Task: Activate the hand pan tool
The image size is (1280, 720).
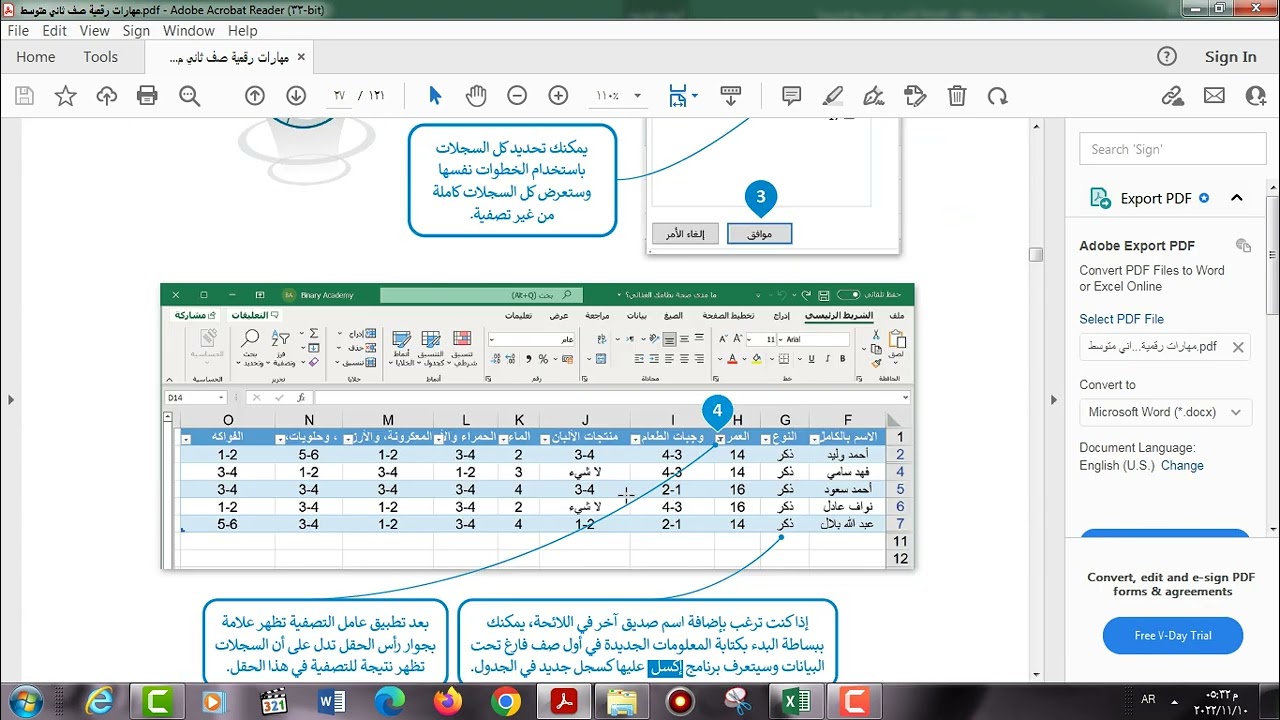Action: [476, 96]
